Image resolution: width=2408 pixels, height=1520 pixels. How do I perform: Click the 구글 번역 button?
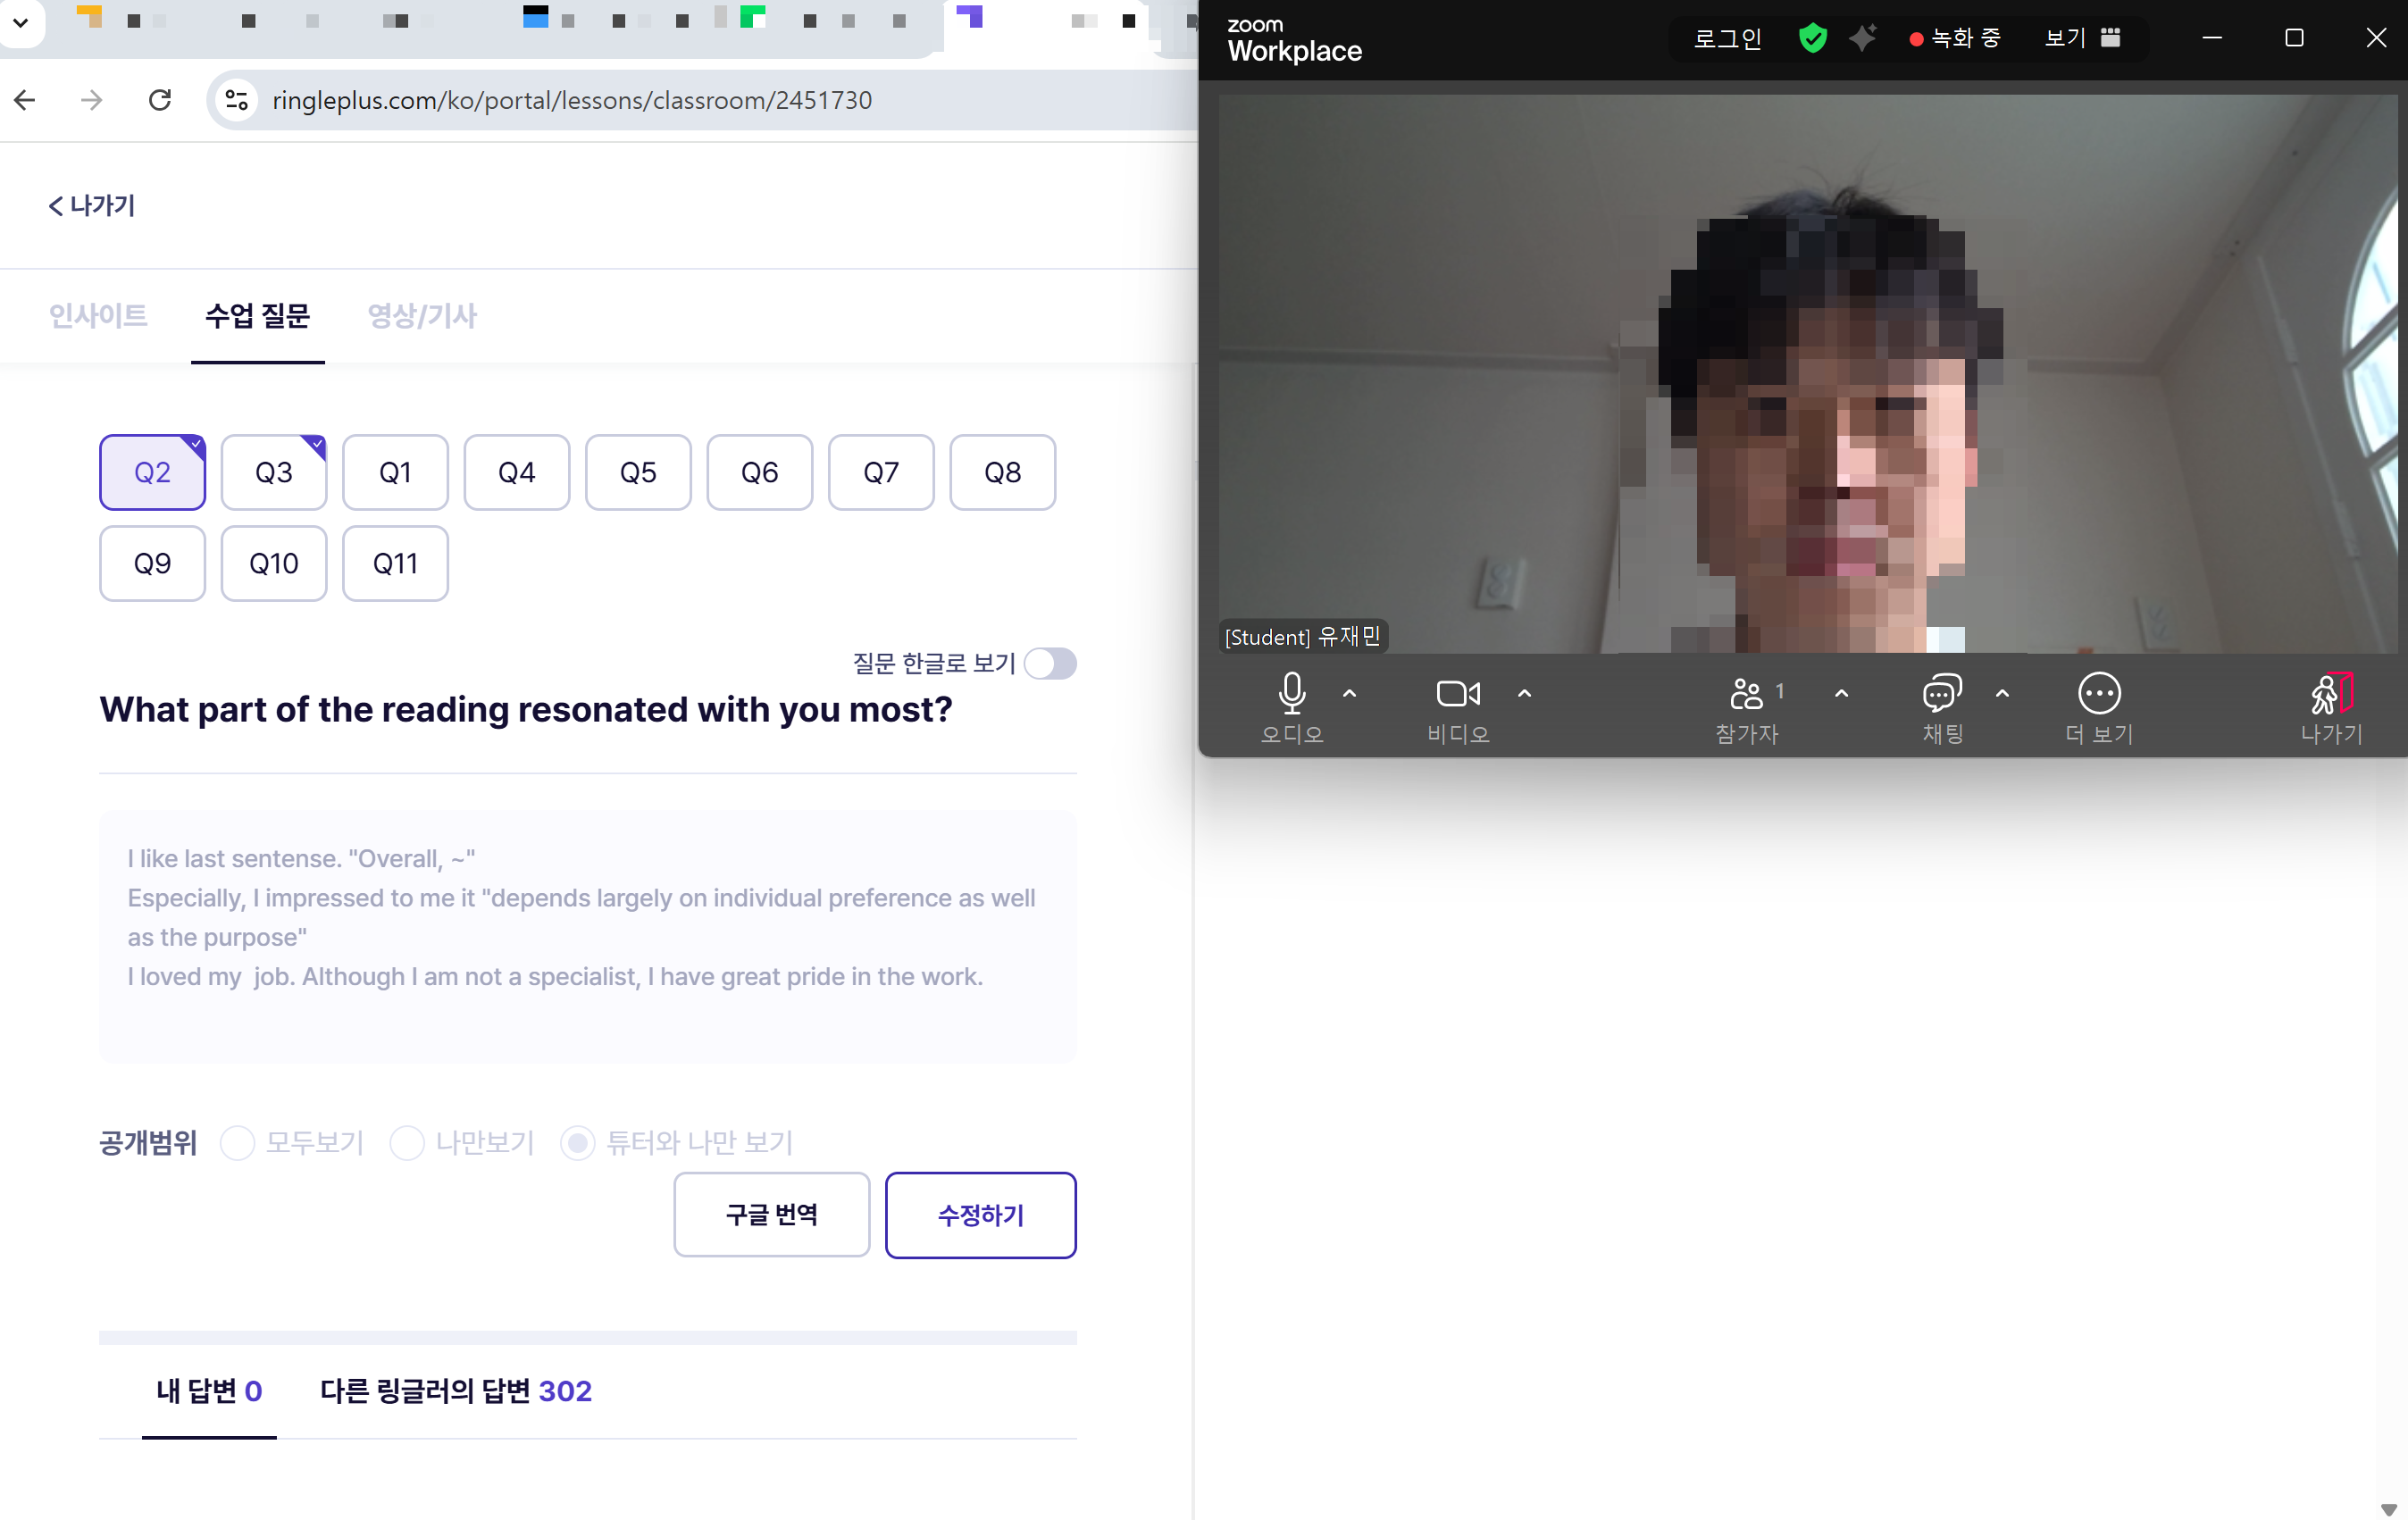click(771, 1215)
